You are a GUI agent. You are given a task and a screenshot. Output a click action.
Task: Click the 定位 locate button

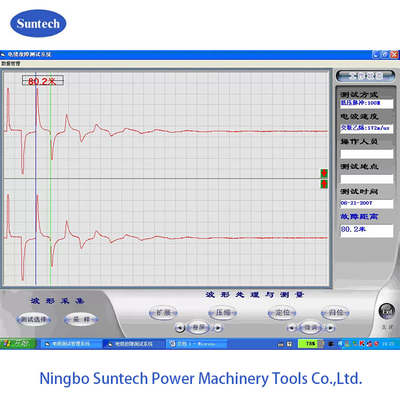click(282, 313)
